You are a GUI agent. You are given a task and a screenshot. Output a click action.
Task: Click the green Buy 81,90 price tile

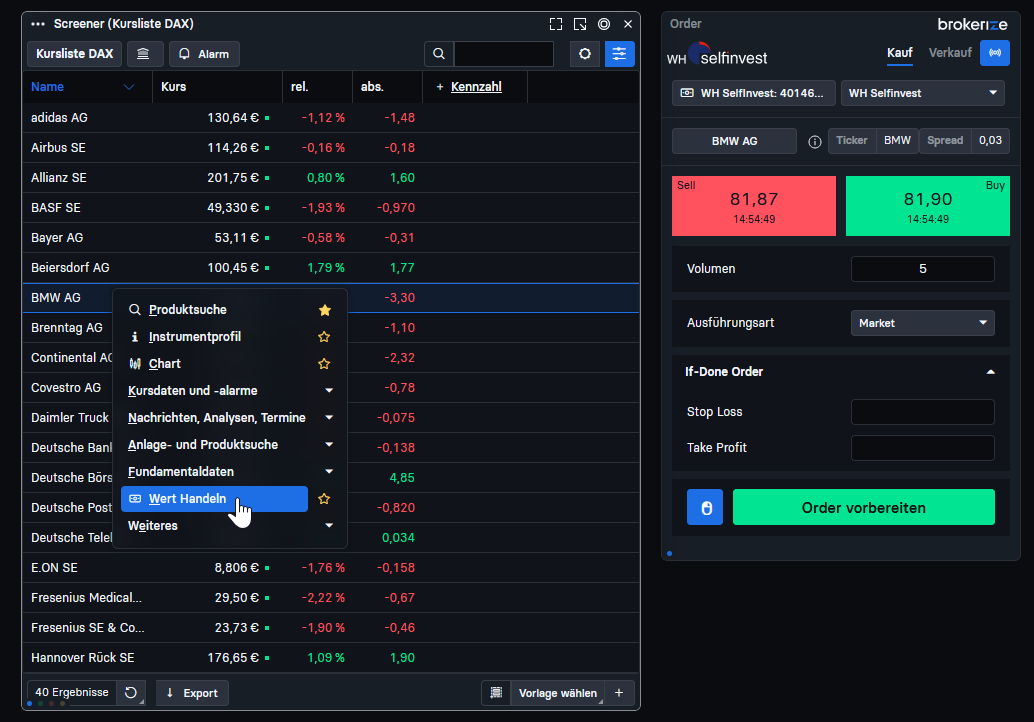click(928, 206)
